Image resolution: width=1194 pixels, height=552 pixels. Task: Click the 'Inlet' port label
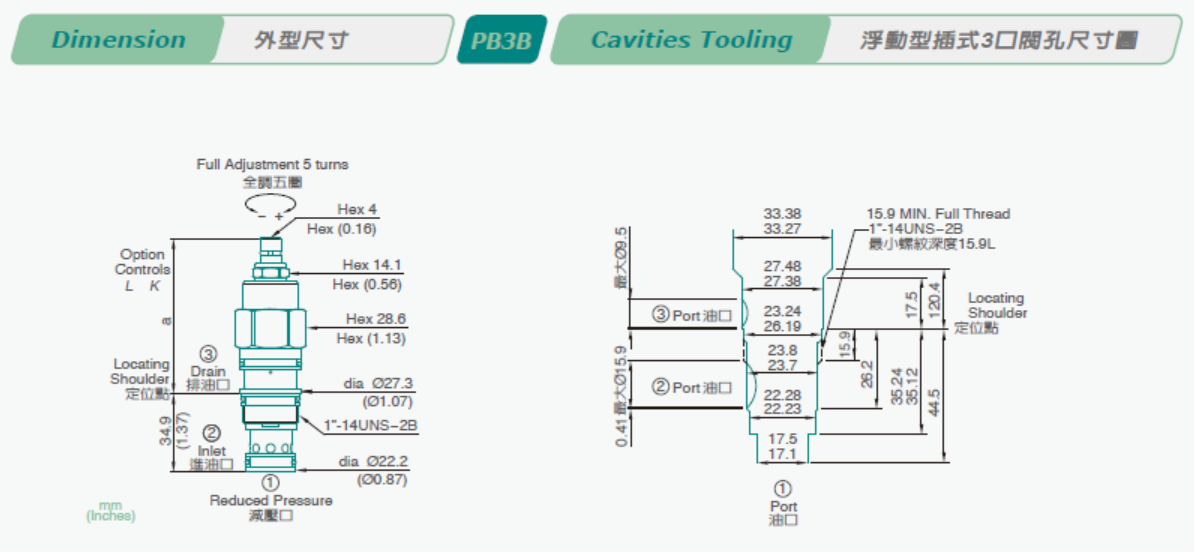point(212,451)
